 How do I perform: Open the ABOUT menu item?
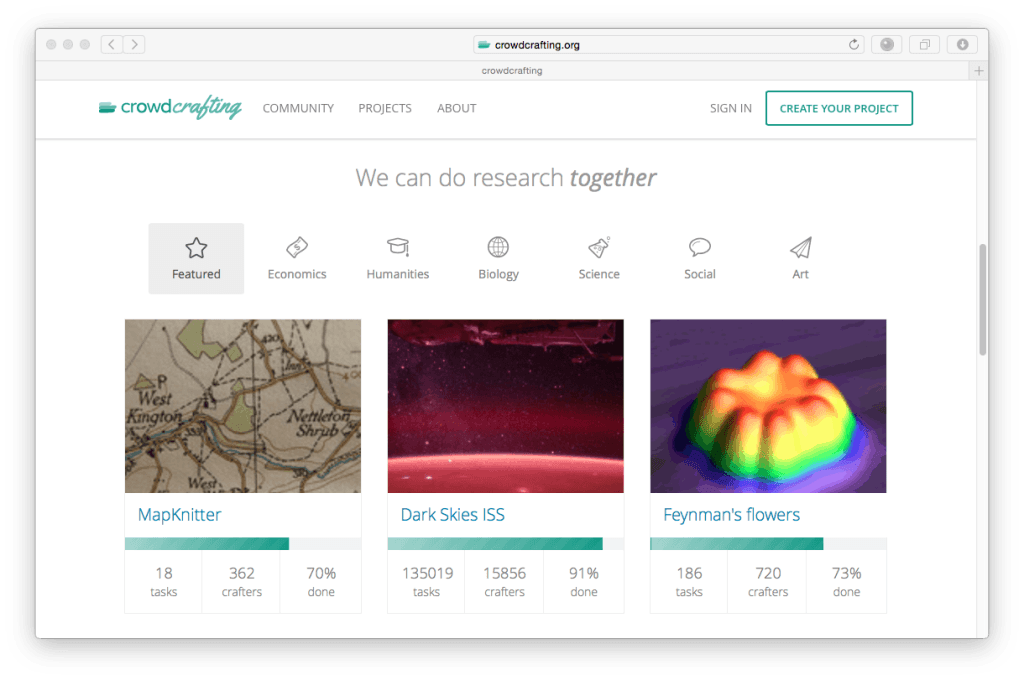point(456,108)
